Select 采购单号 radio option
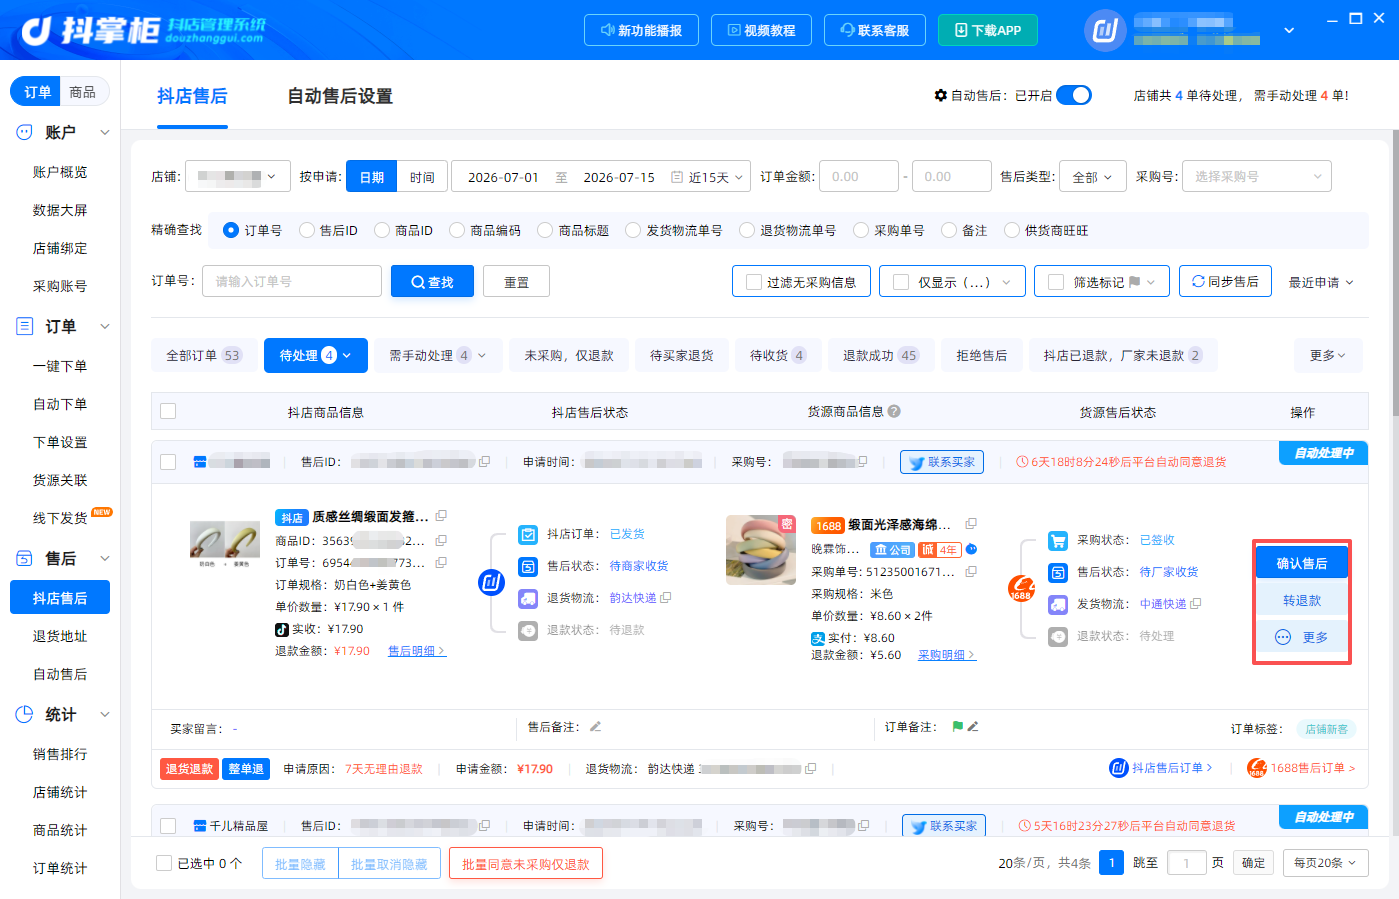This screenshot has width=1399, height=899. [x=861, y=230]
